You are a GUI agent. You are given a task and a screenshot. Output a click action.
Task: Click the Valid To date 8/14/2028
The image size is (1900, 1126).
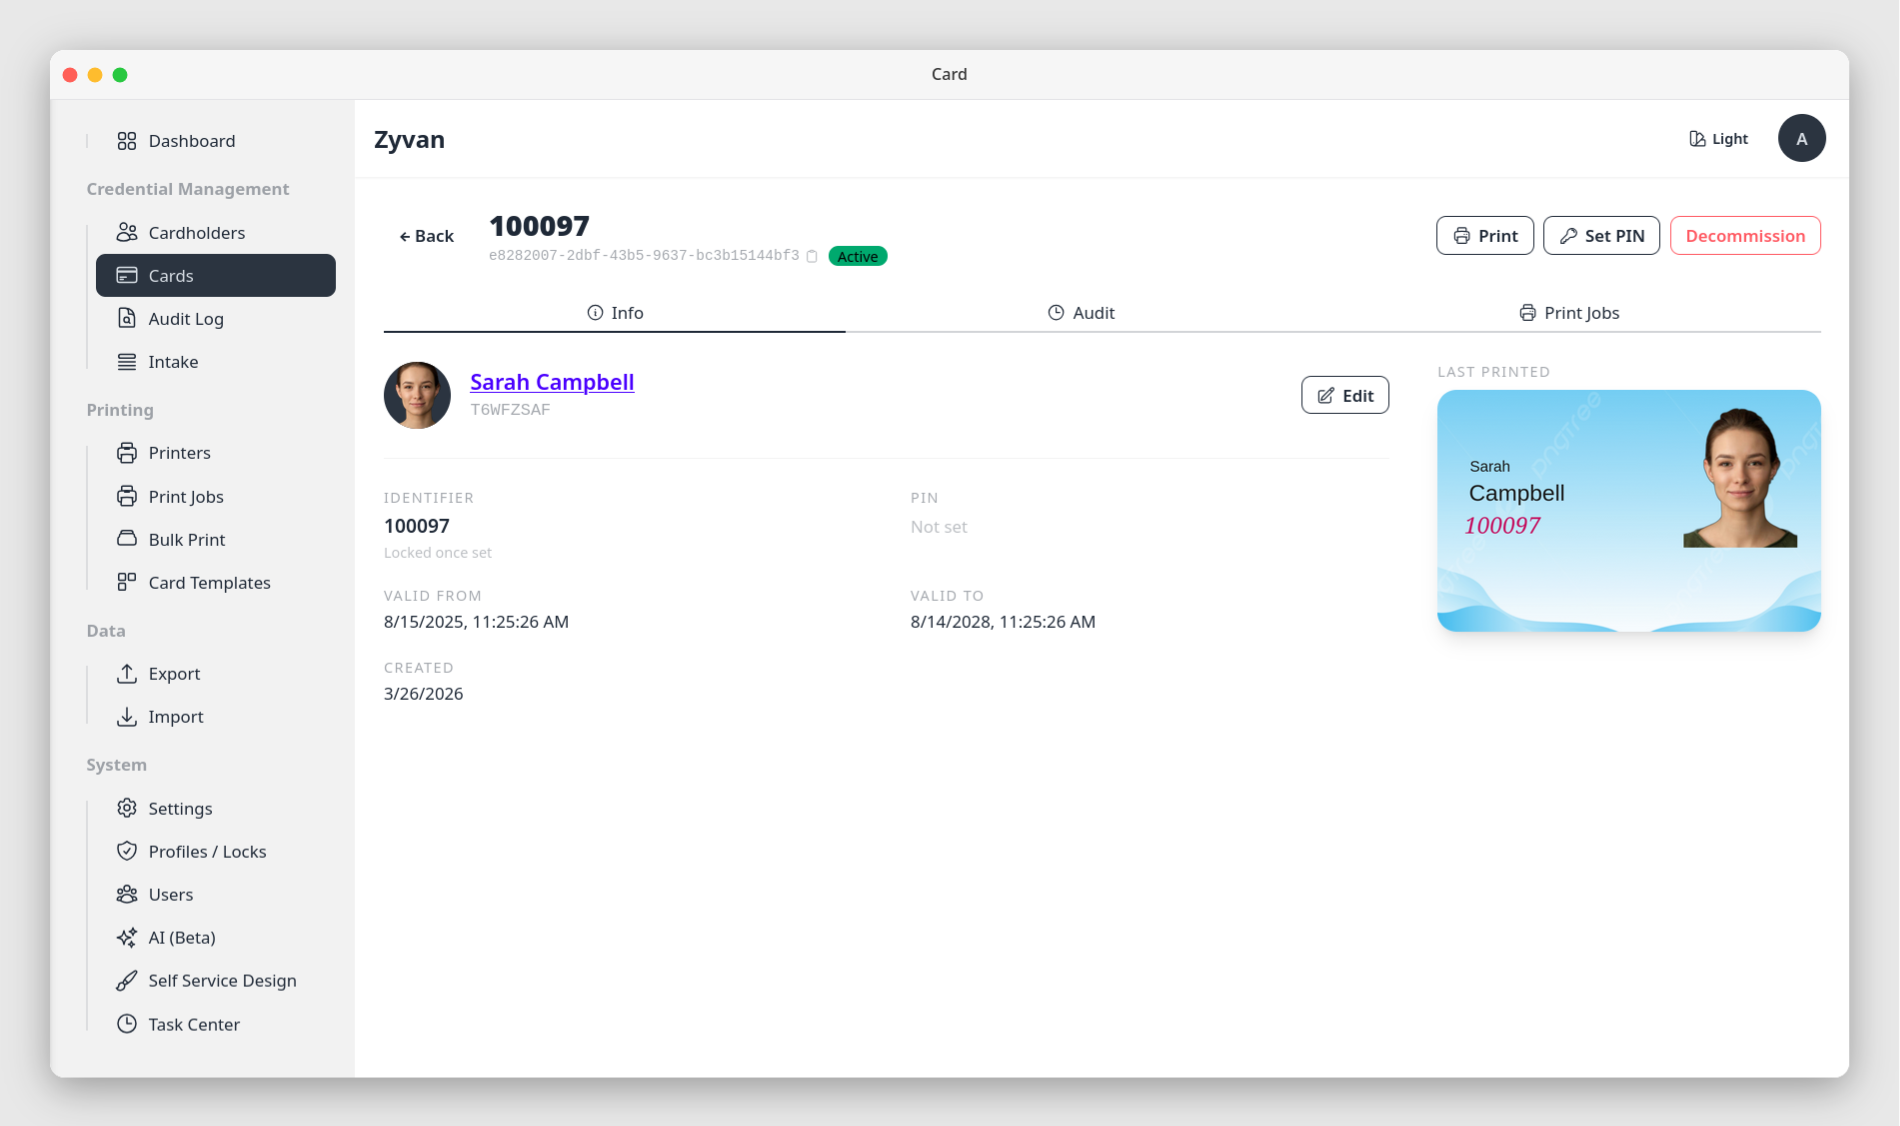coord(1003,622)
